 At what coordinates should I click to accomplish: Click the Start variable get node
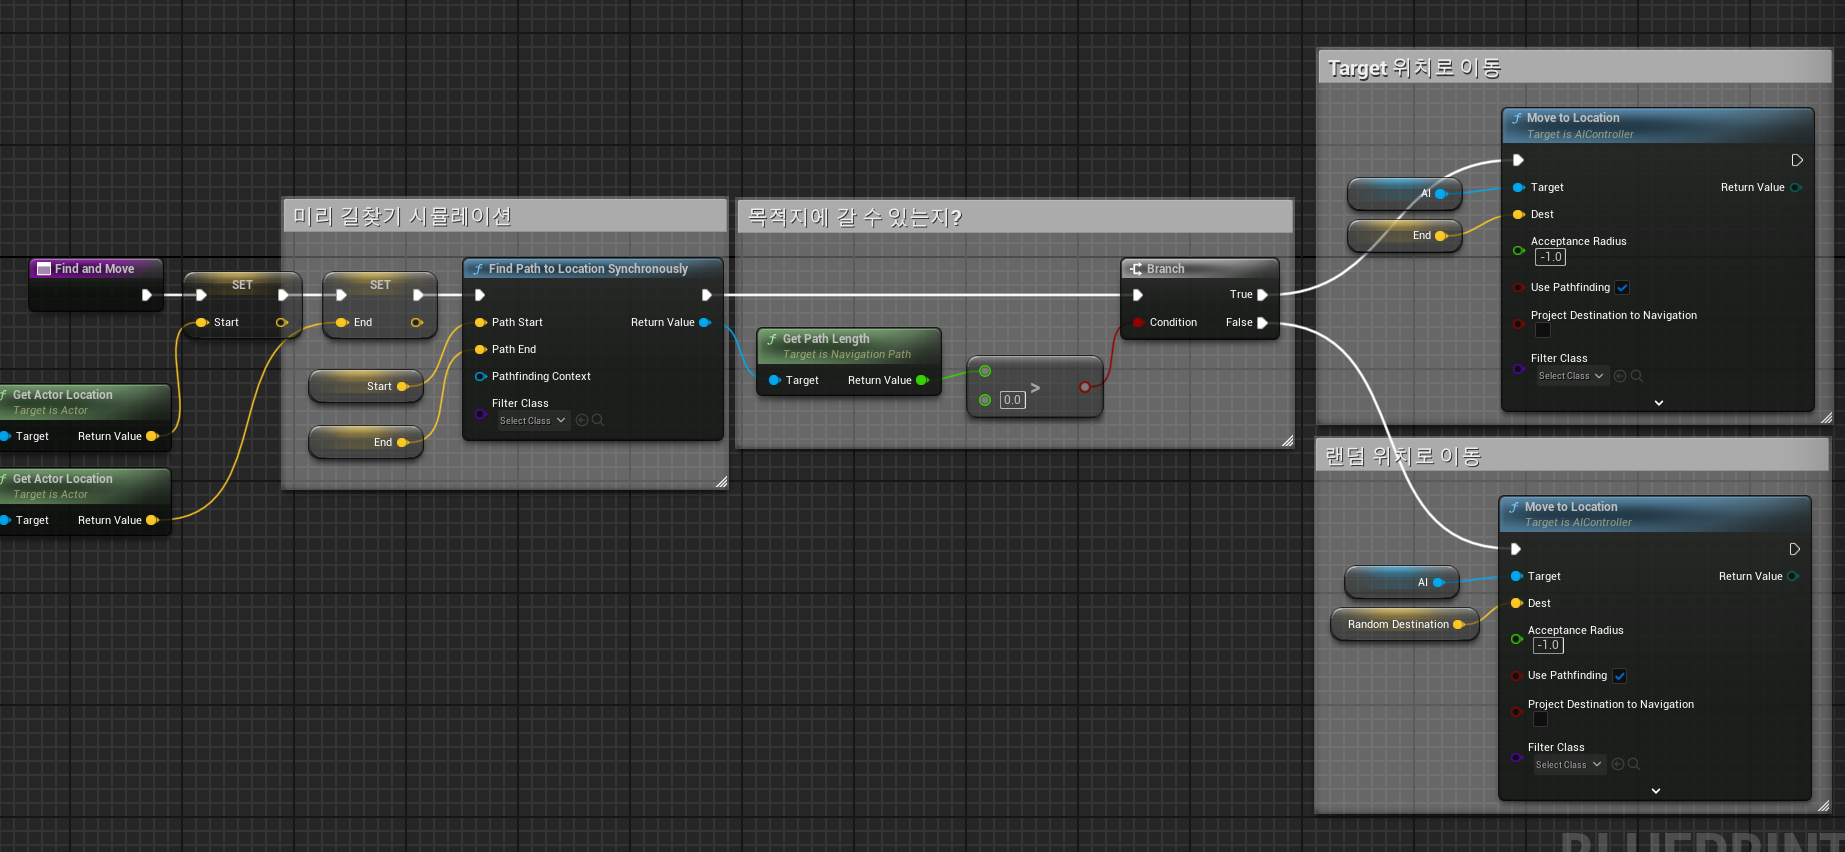pyautogui.click(x=366, y=386)
